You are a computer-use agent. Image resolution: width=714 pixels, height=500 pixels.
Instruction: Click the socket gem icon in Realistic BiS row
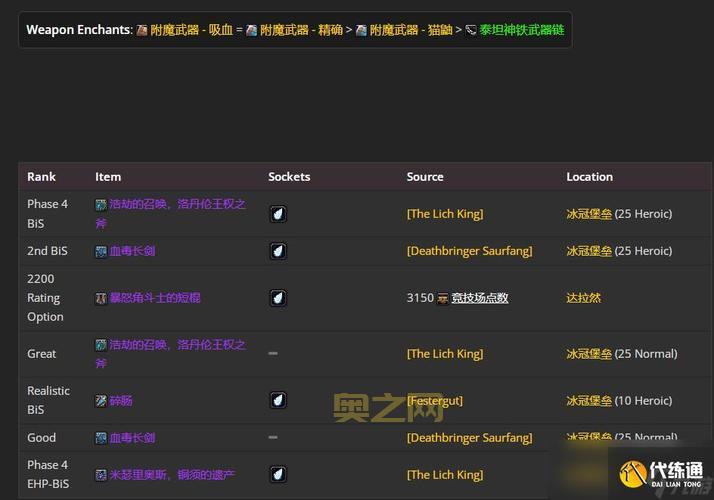[x=278, y=400]
